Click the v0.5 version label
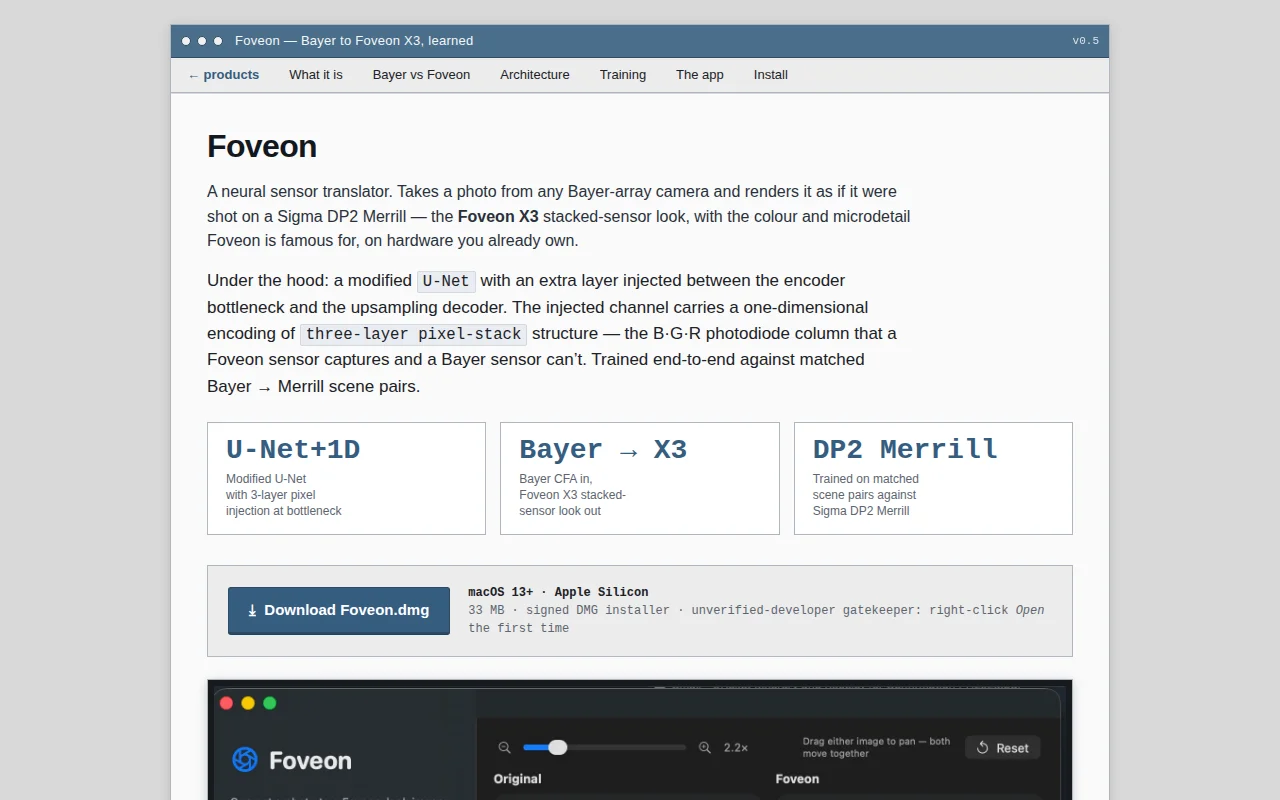Screen dimensions: 1280x800 [x=1086, y=41]
